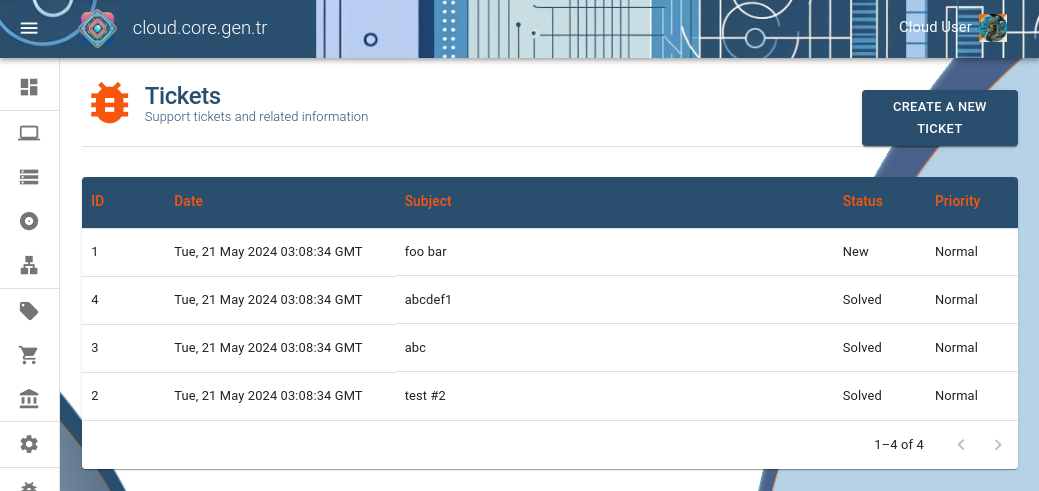Image resolution: width=1039 pixels, height=491 pixels.
Task: Click the New status cell
Action: [x=855, y=252]
